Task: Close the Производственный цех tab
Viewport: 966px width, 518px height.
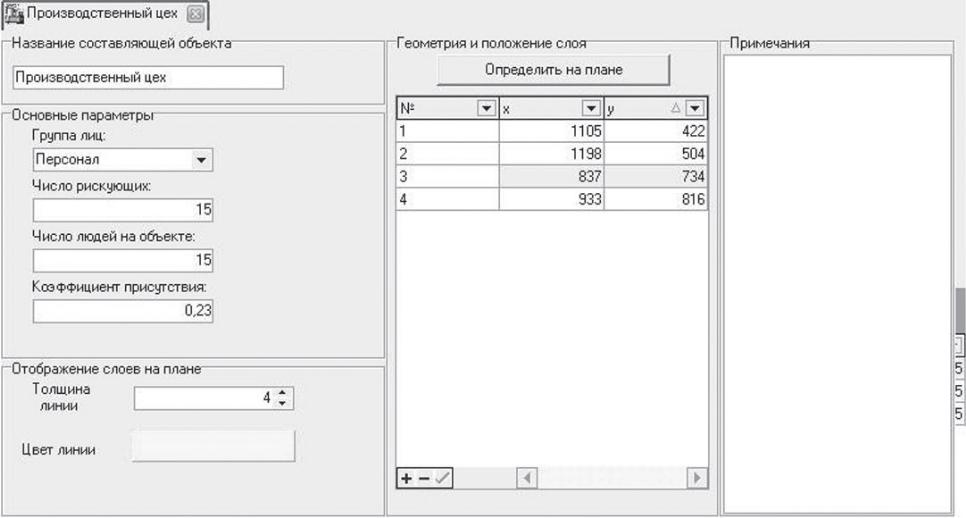Action: click(x=195, y=14)
